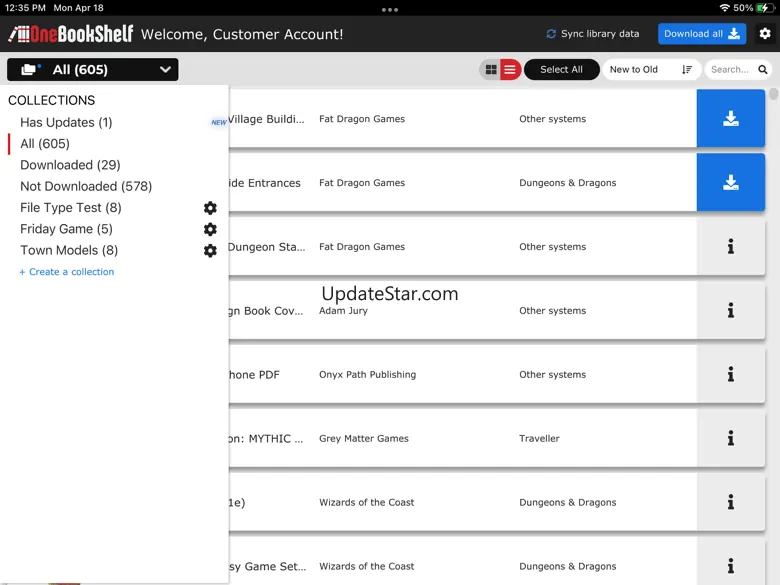The height and width of the screenshot is (585, 780).
Task: Select Has Updates (1) collection
Action: [x=66, y=122]
